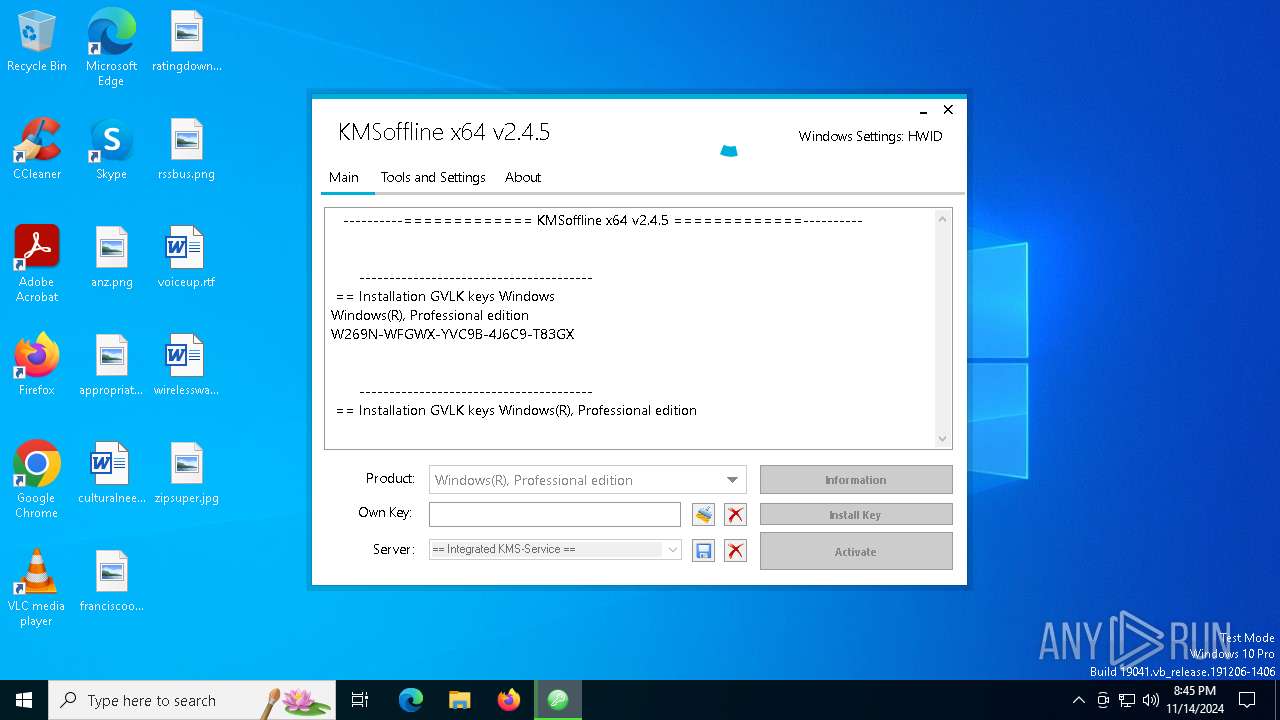This screenshot has width=1280, height=720.
Task: Save the server with the floppy disk icon
Action: (x=703, y=551)
